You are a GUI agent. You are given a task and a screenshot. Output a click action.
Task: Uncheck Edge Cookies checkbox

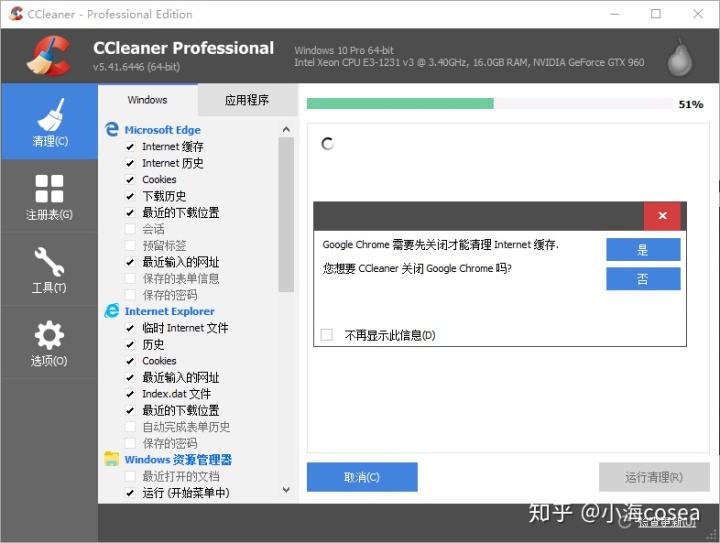130,179
